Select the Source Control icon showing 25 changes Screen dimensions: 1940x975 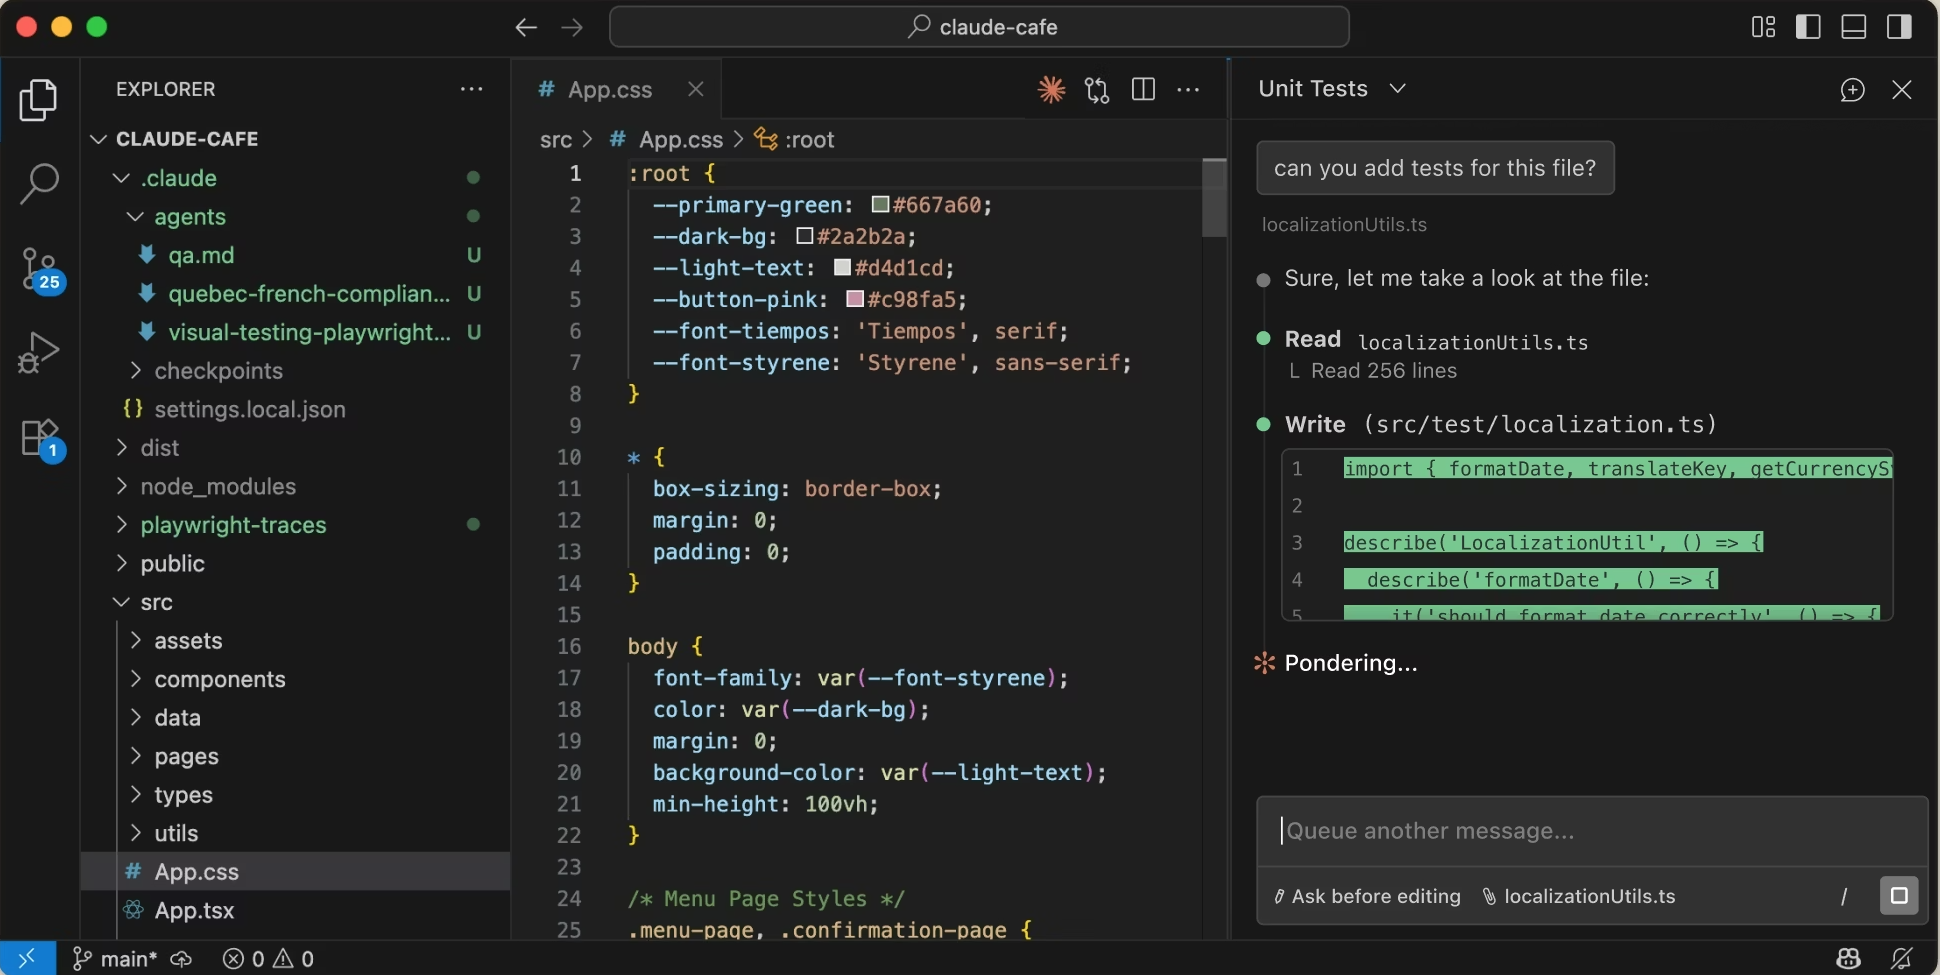(x=39, y=269)
